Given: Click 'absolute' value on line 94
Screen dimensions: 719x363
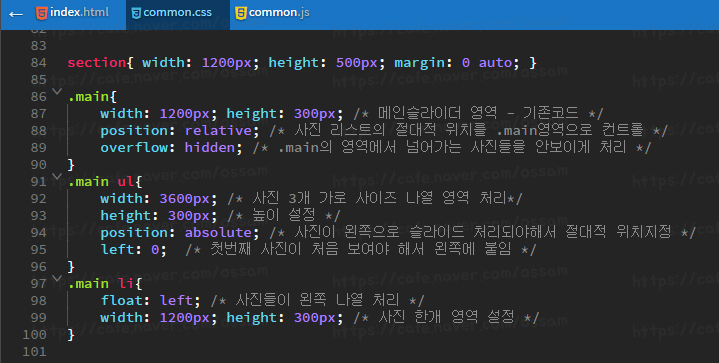Looking at the screenshot, I should pos(218,232).
